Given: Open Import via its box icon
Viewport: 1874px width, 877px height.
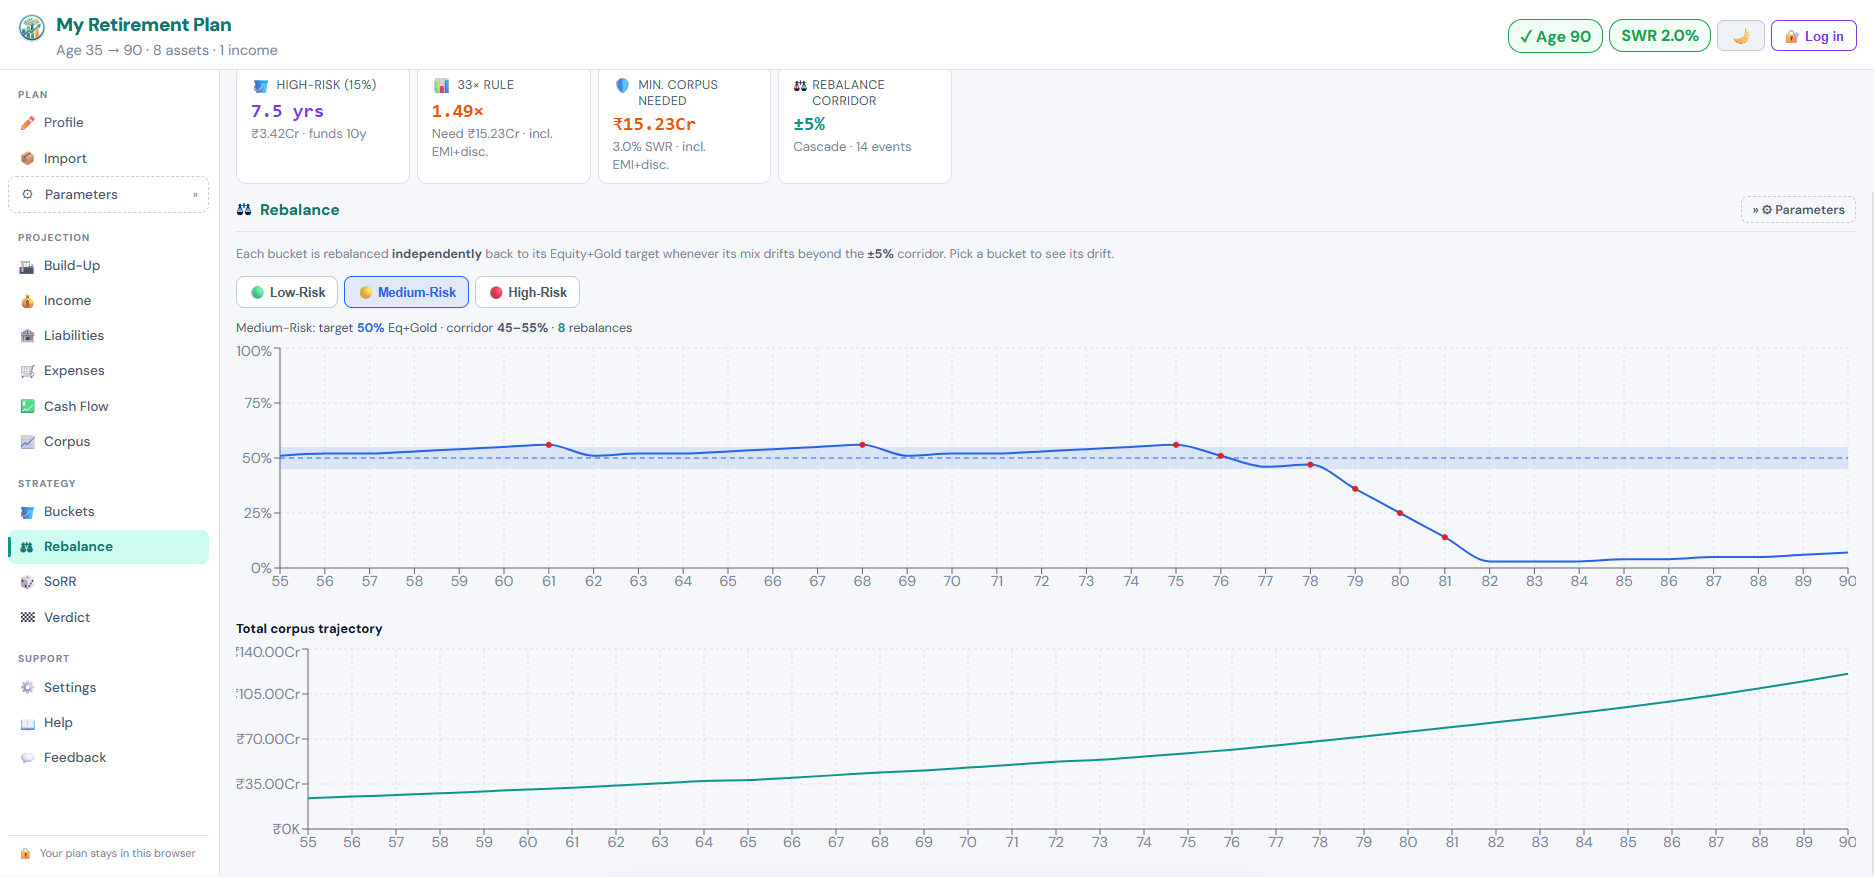Looking at the screenshot, I should click(28, 159).
